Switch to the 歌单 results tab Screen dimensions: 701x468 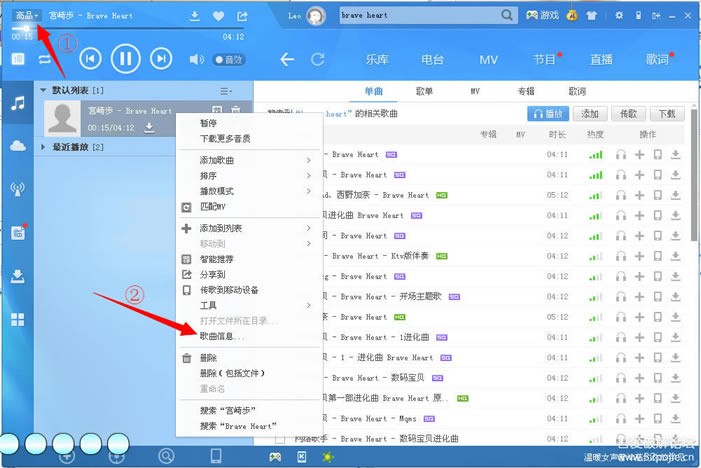pos(422,91)
